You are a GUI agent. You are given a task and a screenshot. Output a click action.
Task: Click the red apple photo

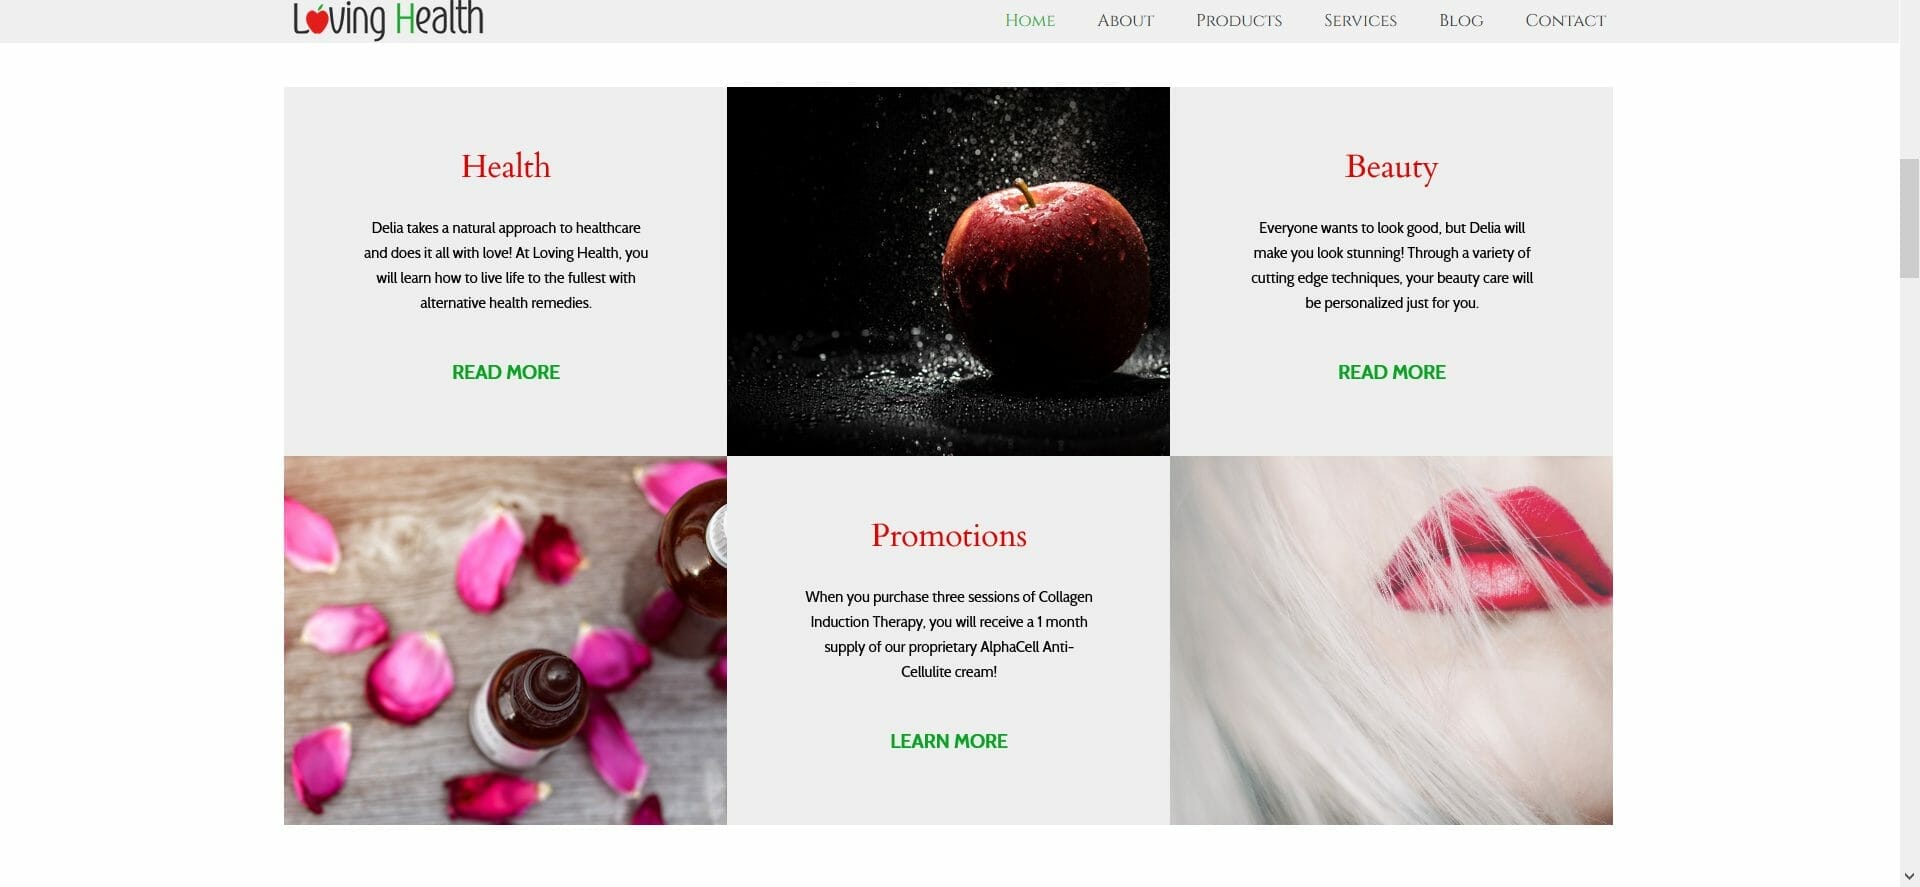coord(948,271)
